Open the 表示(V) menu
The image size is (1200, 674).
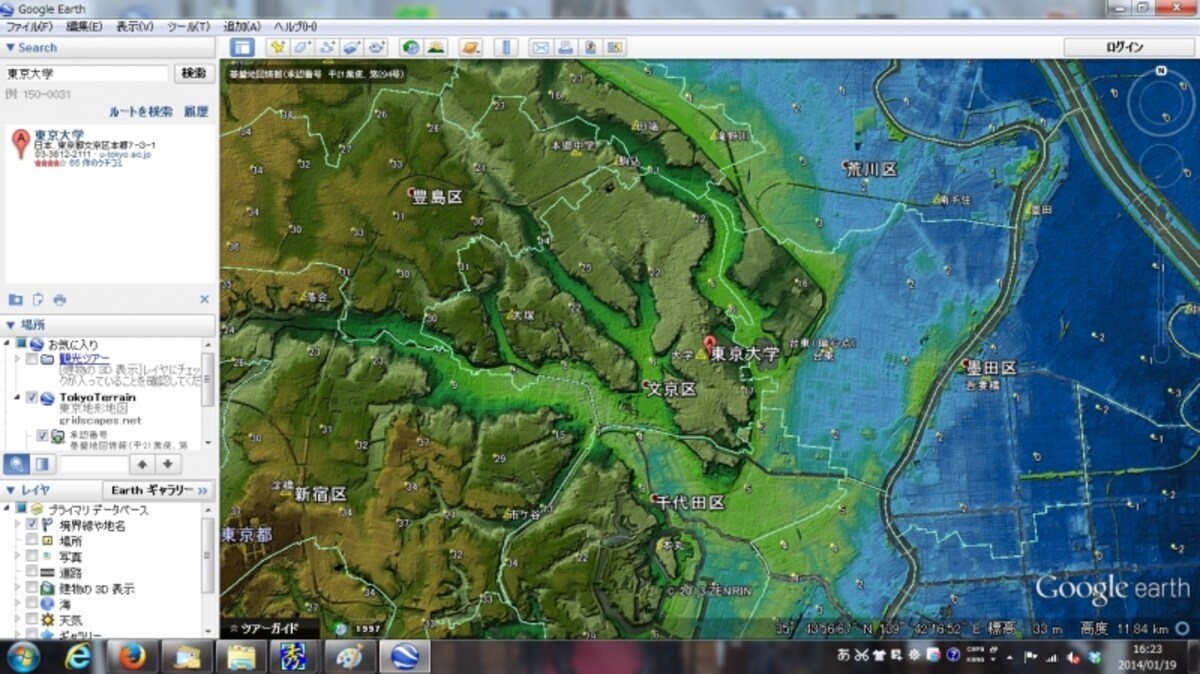pos(135,26)
